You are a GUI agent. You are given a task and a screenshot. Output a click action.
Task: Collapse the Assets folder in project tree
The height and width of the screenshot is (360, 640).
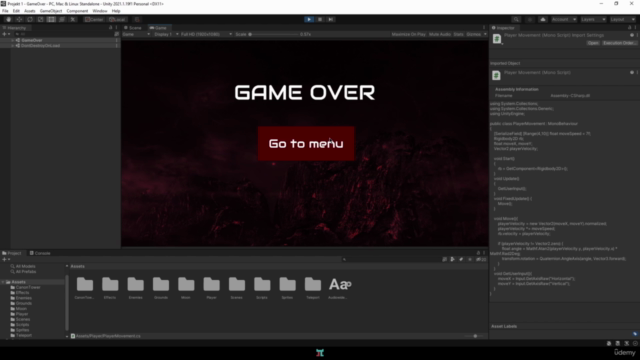coord(3,282)
